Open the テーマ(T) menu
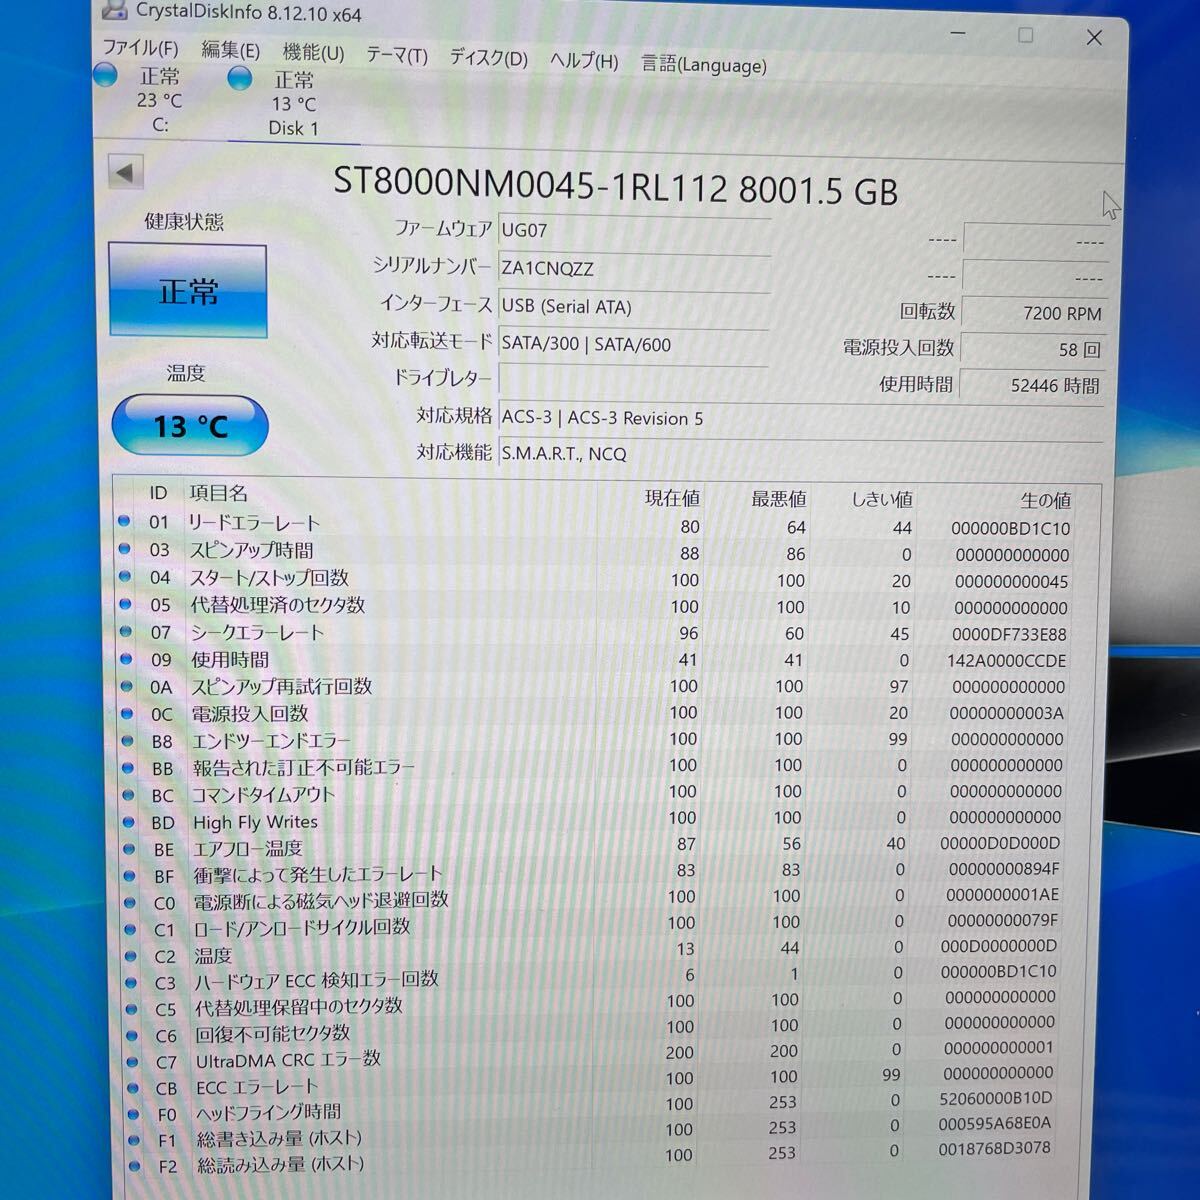Image resolution: width=1200 pixels, height=1200 pixels. 396,55
